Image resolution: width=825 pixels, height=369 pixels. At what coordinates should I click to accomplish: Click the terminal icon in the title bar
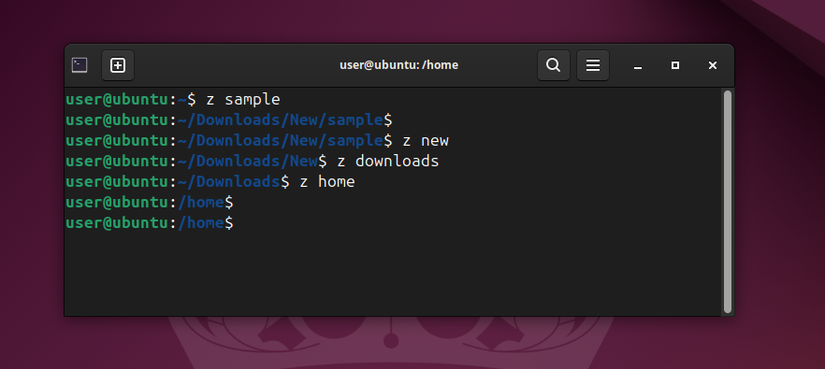tap(79, 65)
